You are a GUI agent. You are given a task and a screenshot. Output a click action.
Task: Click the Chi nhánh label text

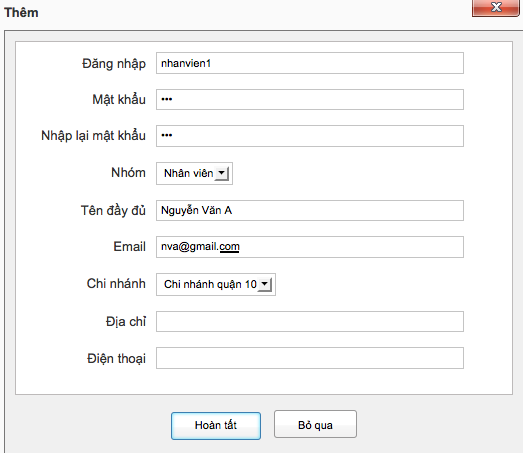point(116,284)
